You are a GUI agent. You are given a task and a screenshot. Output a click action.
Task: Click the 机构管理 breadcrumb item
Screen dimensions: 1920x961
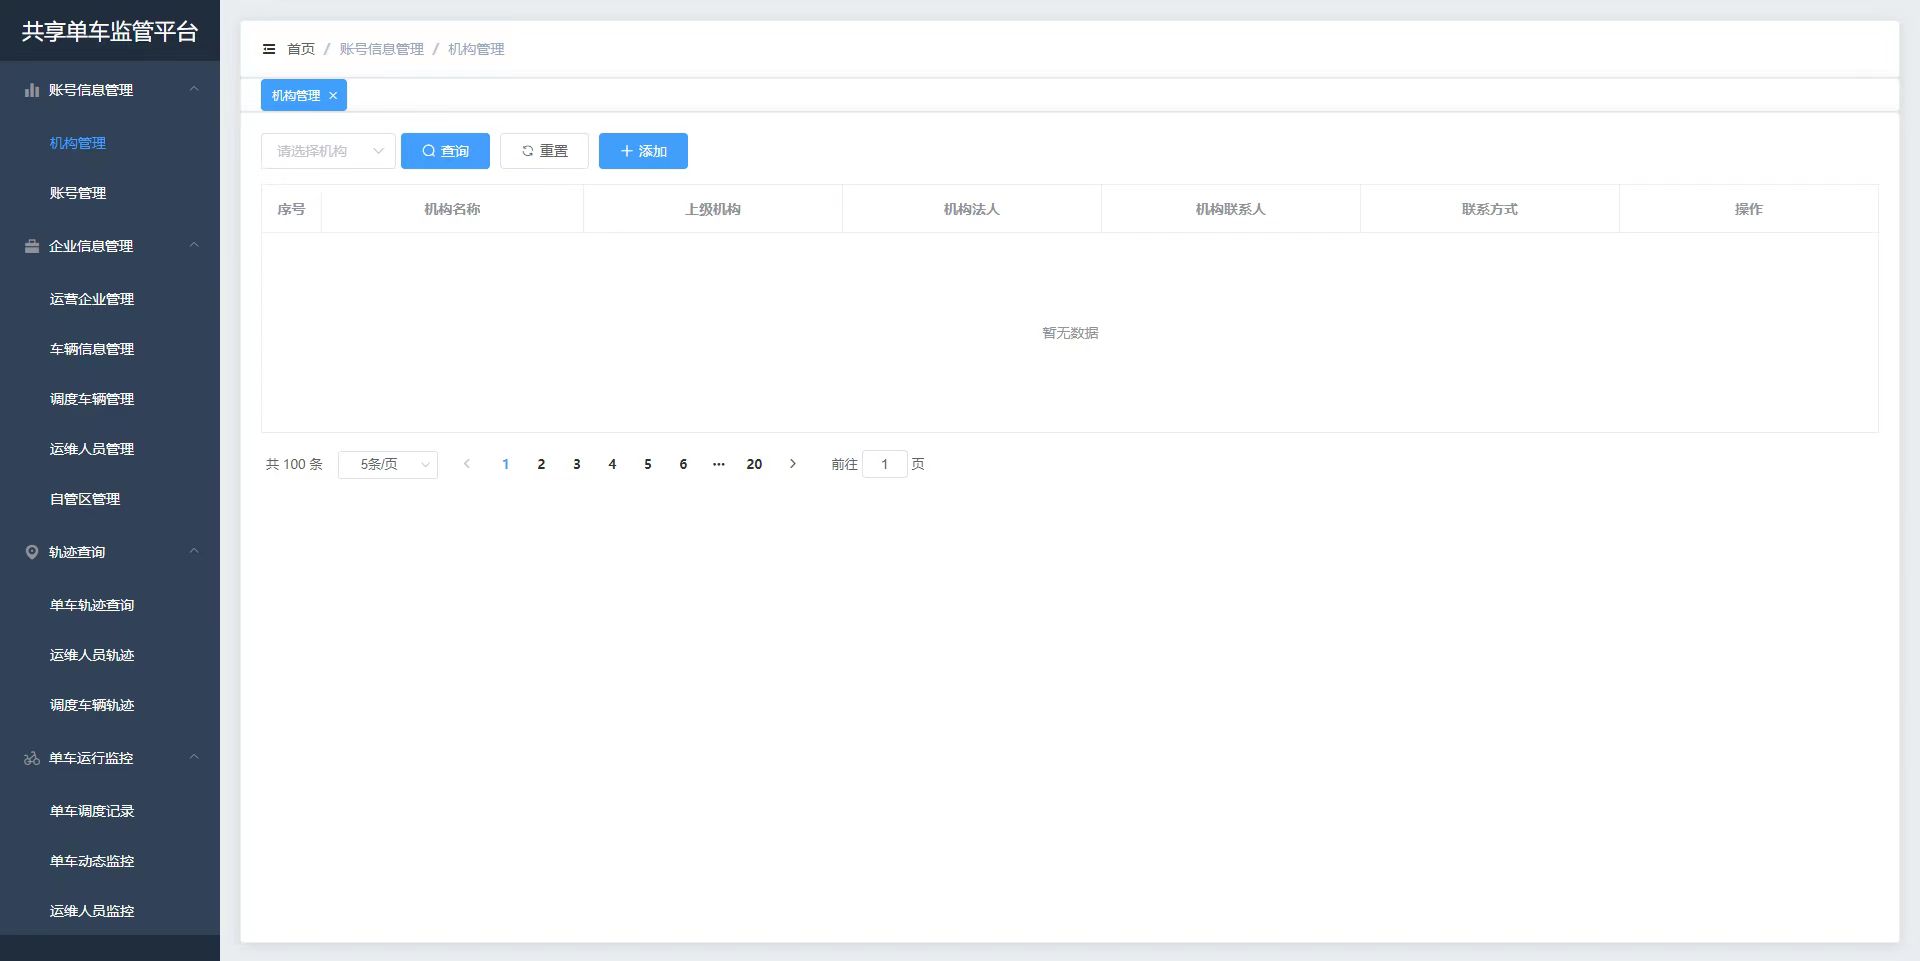476,49
